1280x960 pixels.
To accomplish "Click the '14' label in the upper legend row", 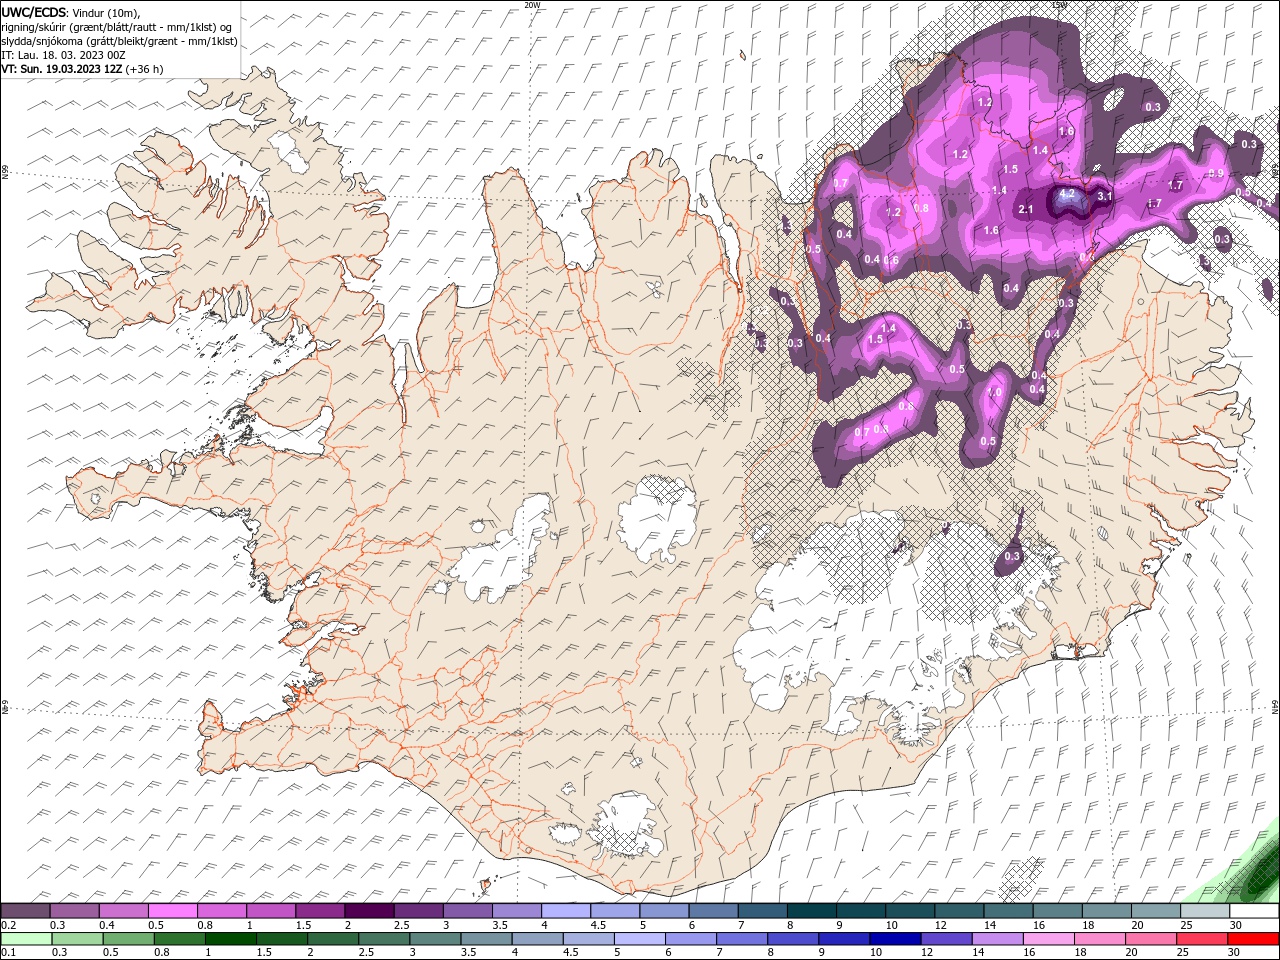I will pyautogui.click(x=990, y=925).
